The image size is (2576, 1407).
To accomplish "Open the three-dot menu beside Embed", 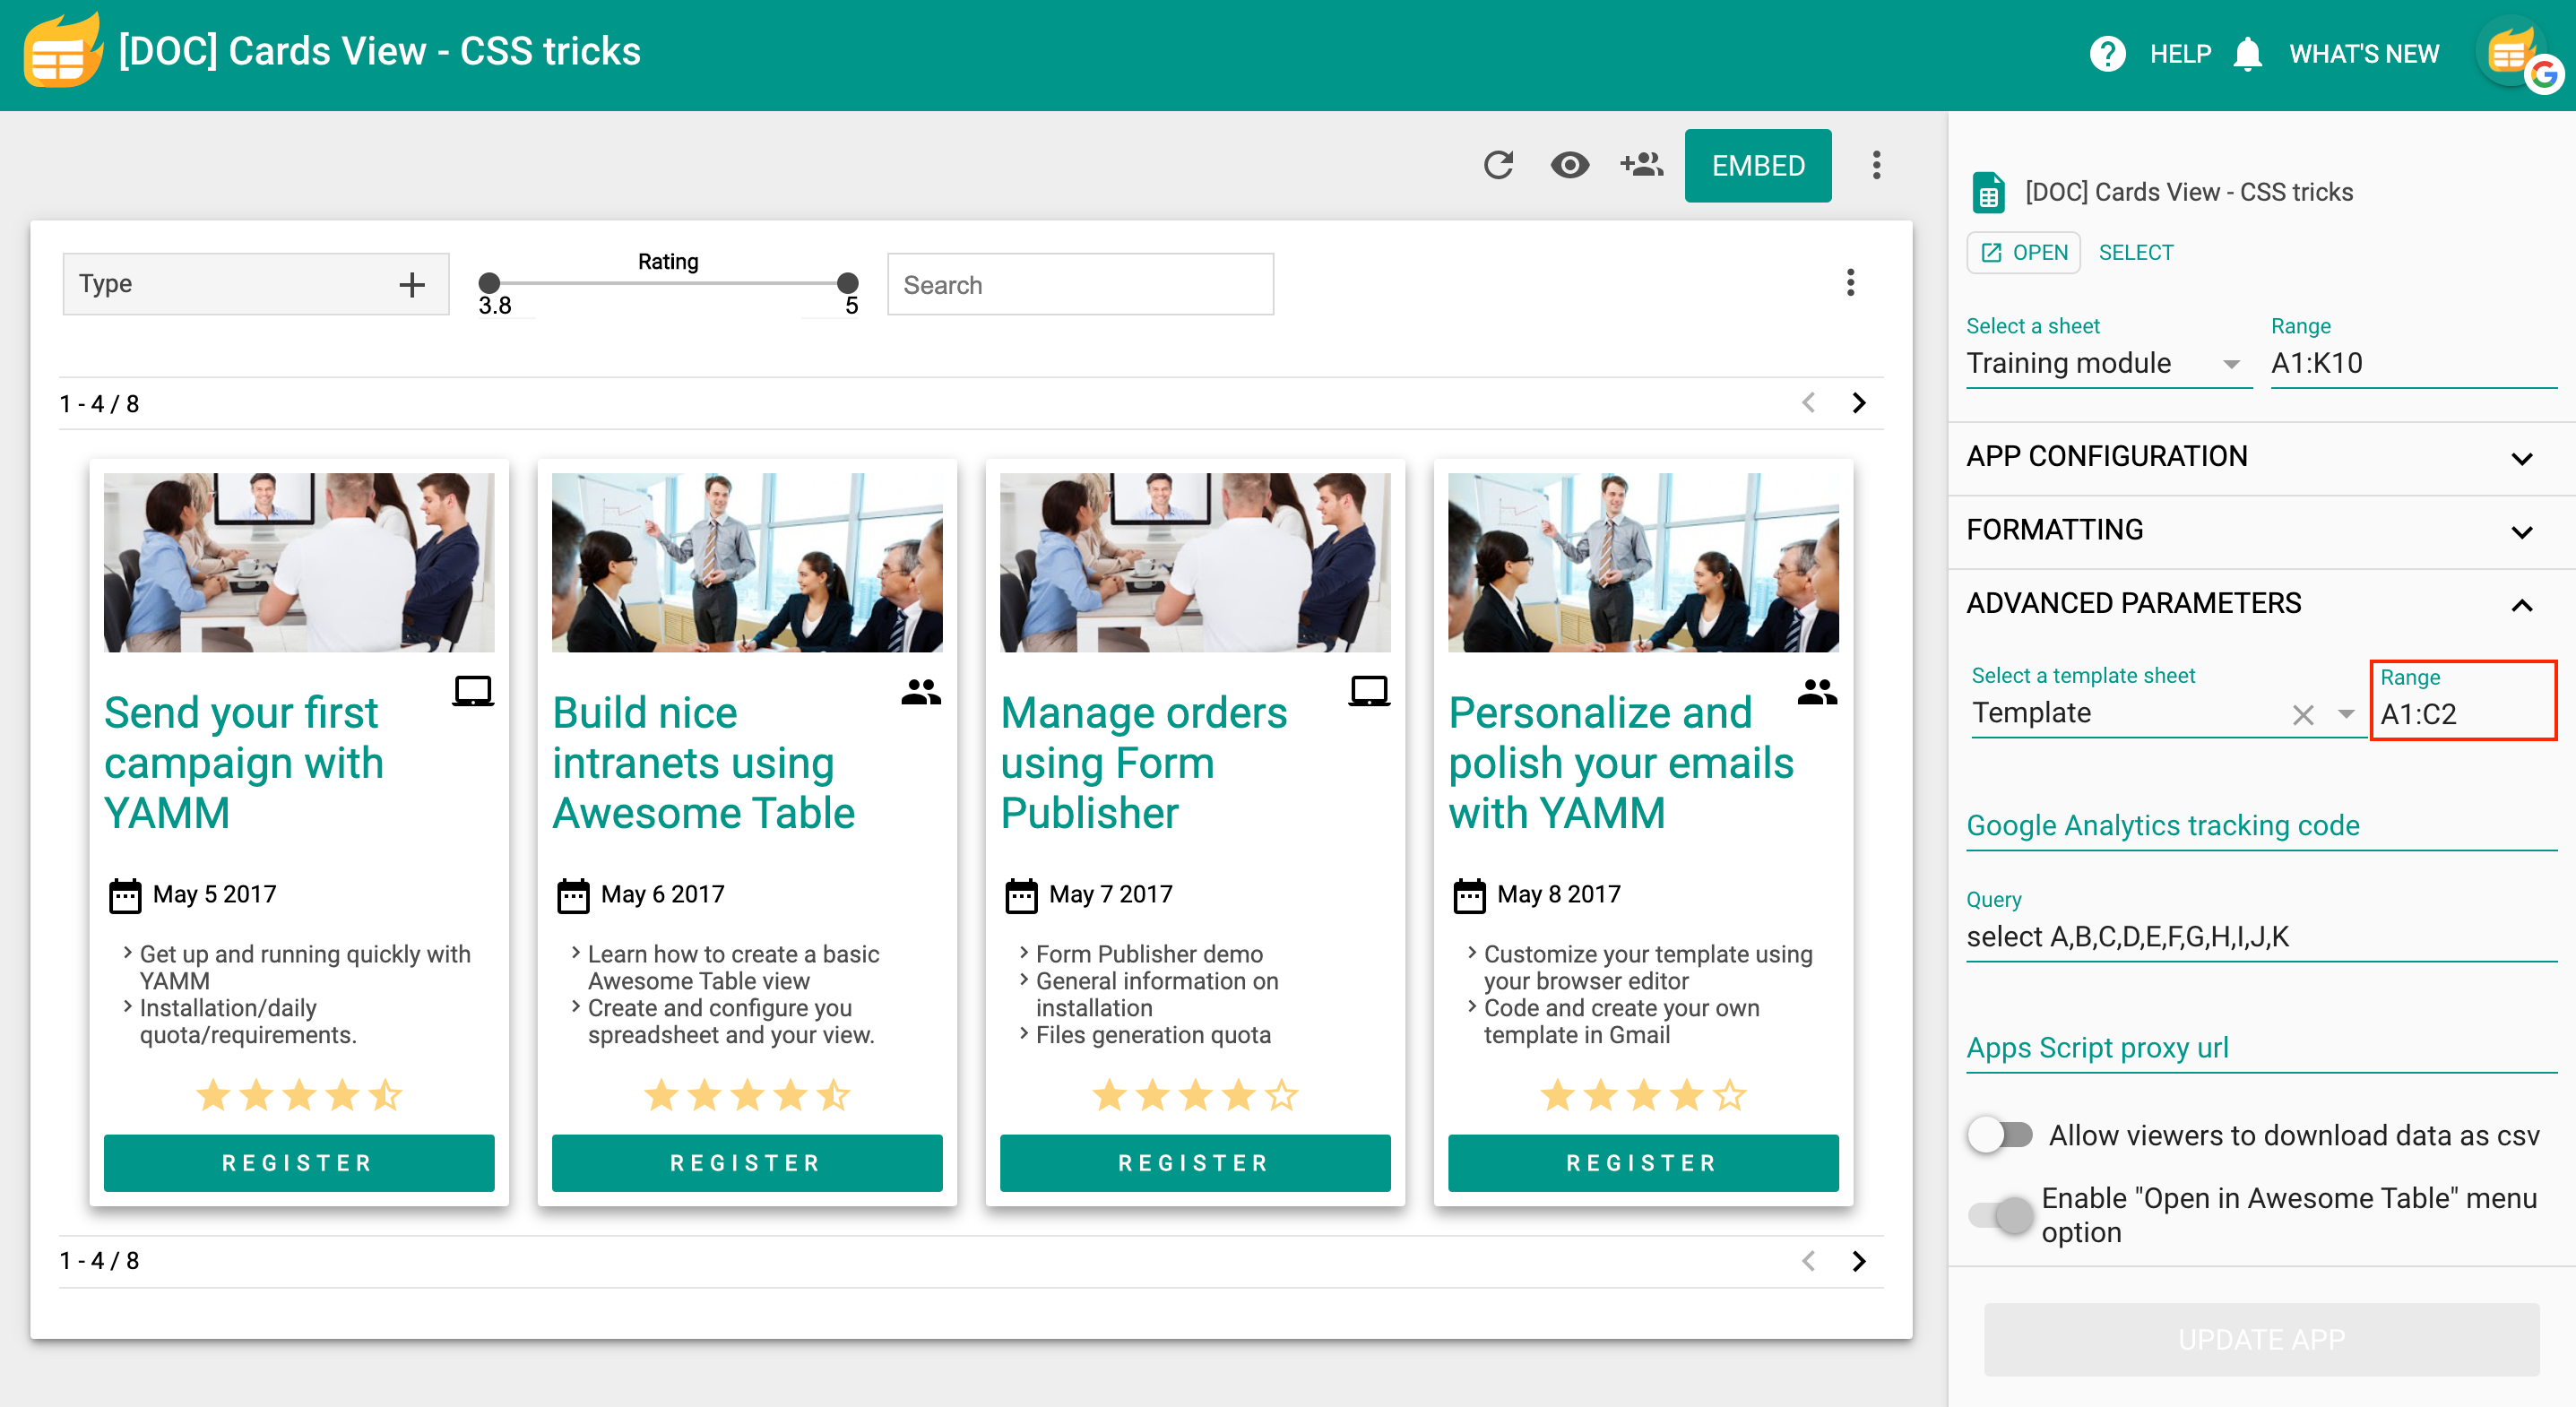I will [x=1876, y=165].
